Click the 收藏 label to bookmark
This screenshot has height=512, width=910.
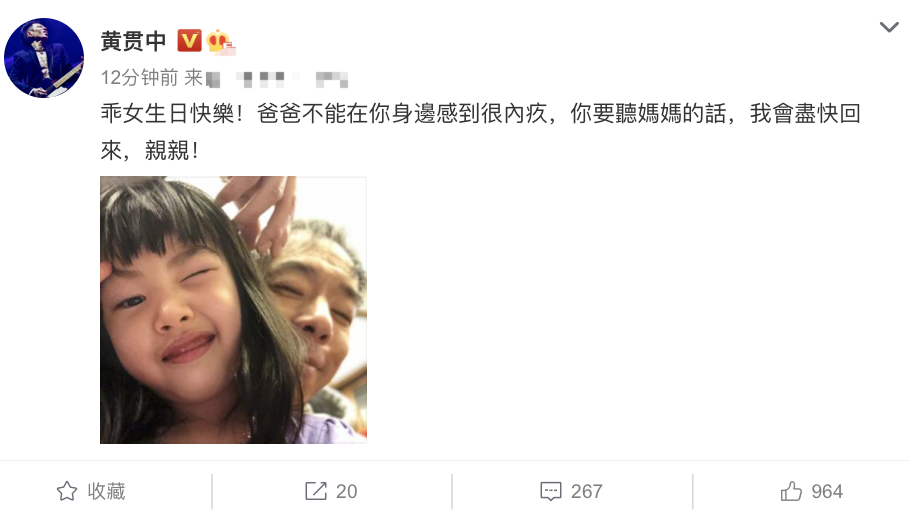tap(106, 491)
